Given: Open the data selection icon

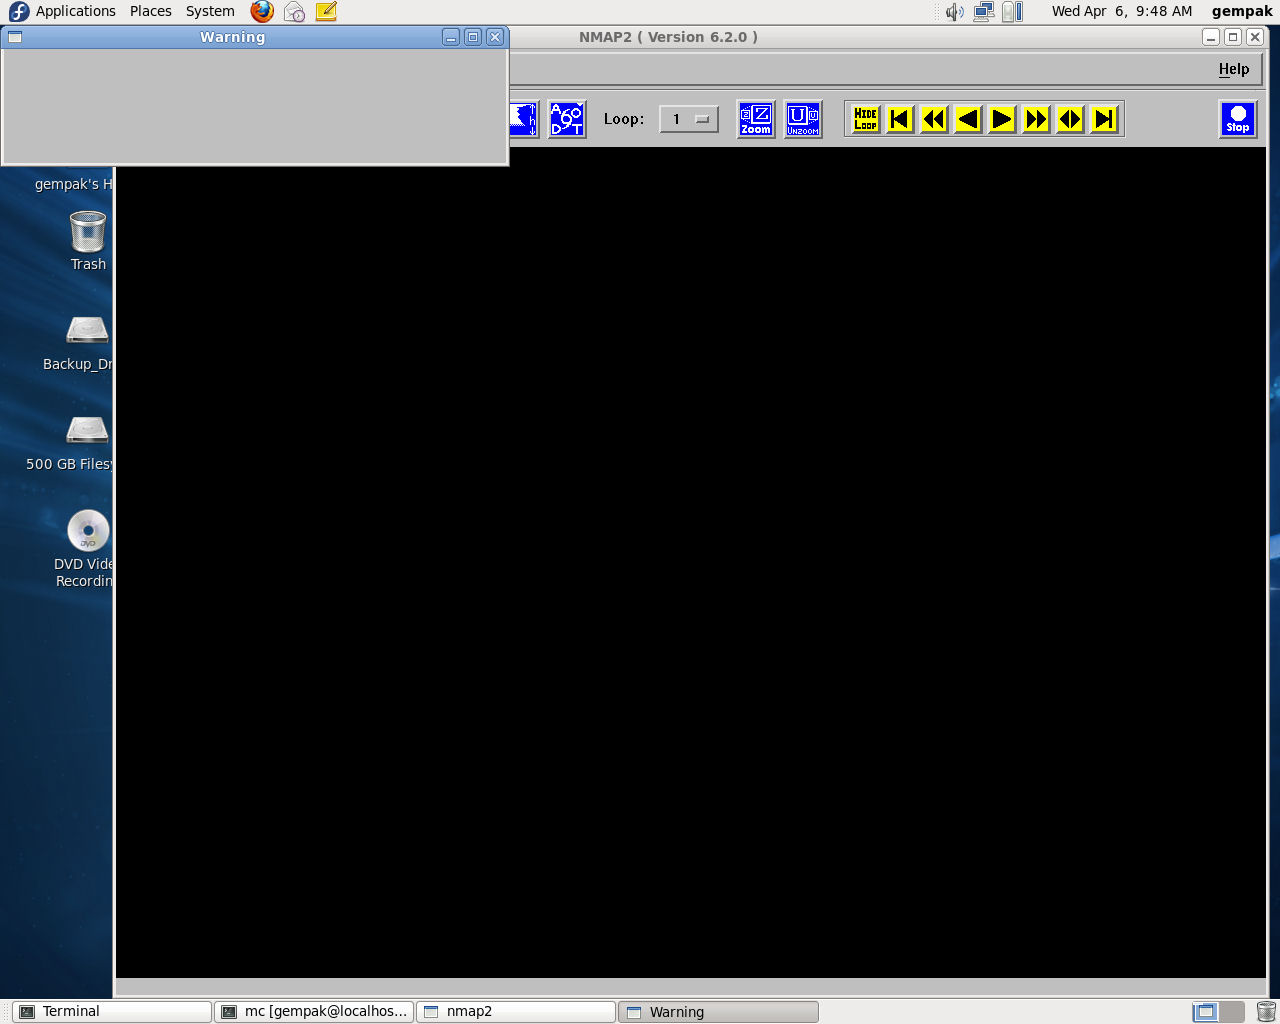Looking at the screenshot, I should (x=567, y=119).
